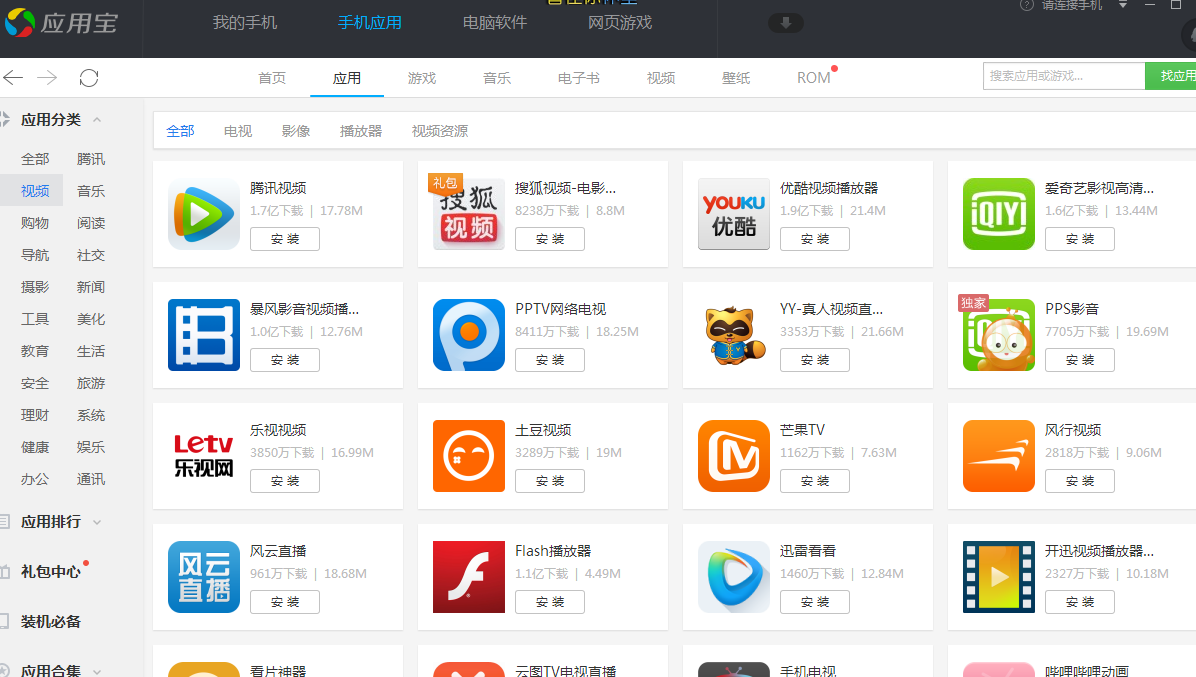Filter by 视频资源 subcategory
Screen dimensions: 1196x677
[440, 131]
